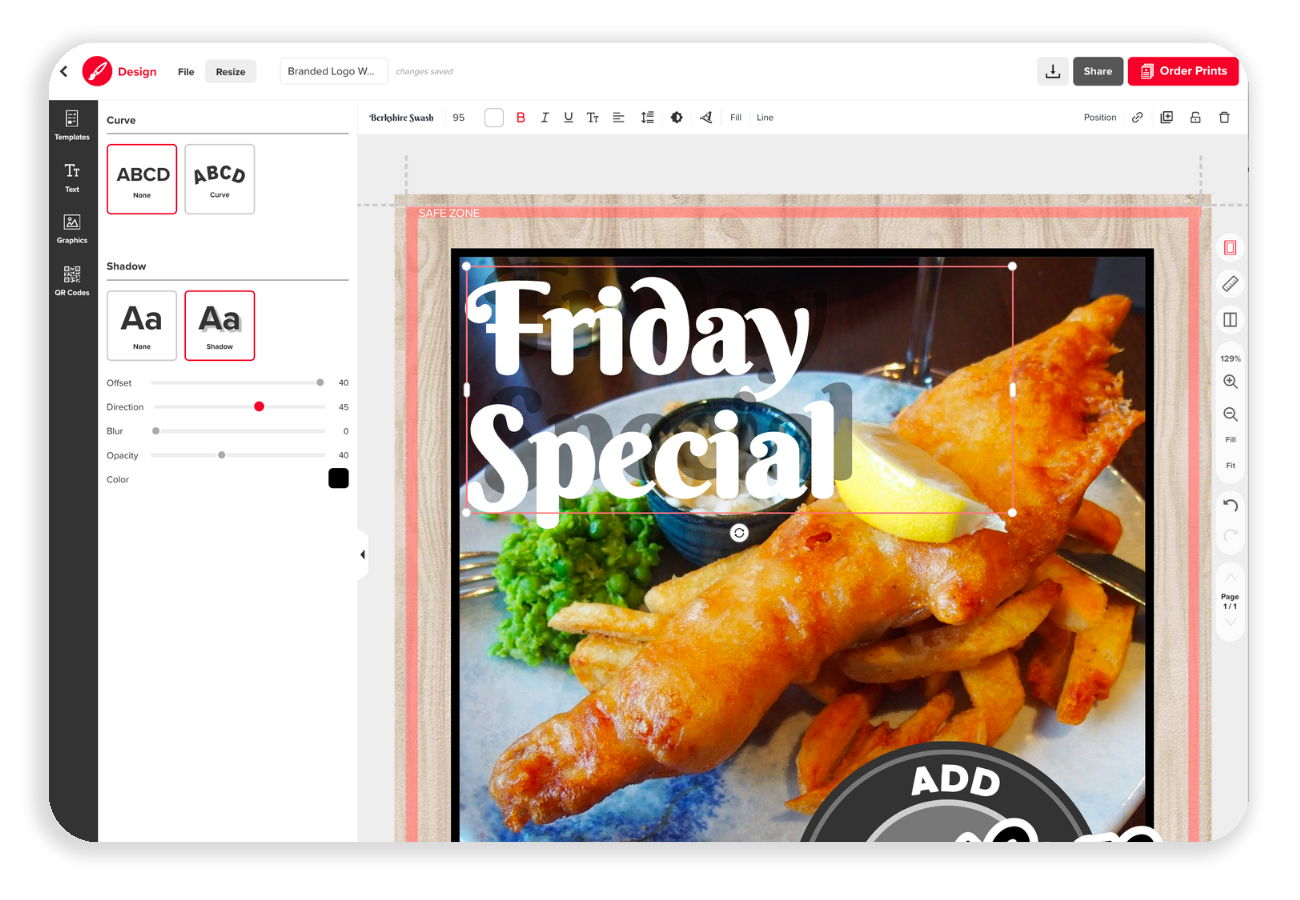Go to previous page arrow
This screenshot has width=1300, height=900.
tap(1230, 578)
